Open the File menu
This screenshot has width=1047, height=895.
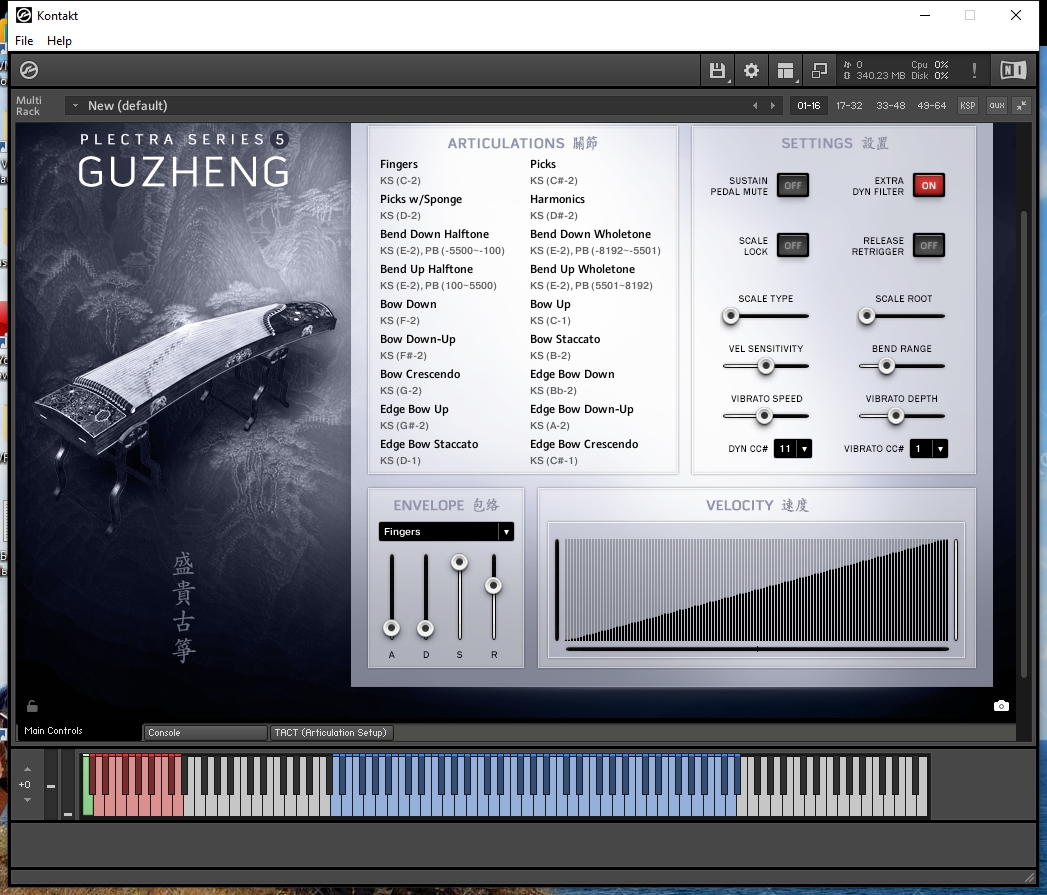[24, 41]
